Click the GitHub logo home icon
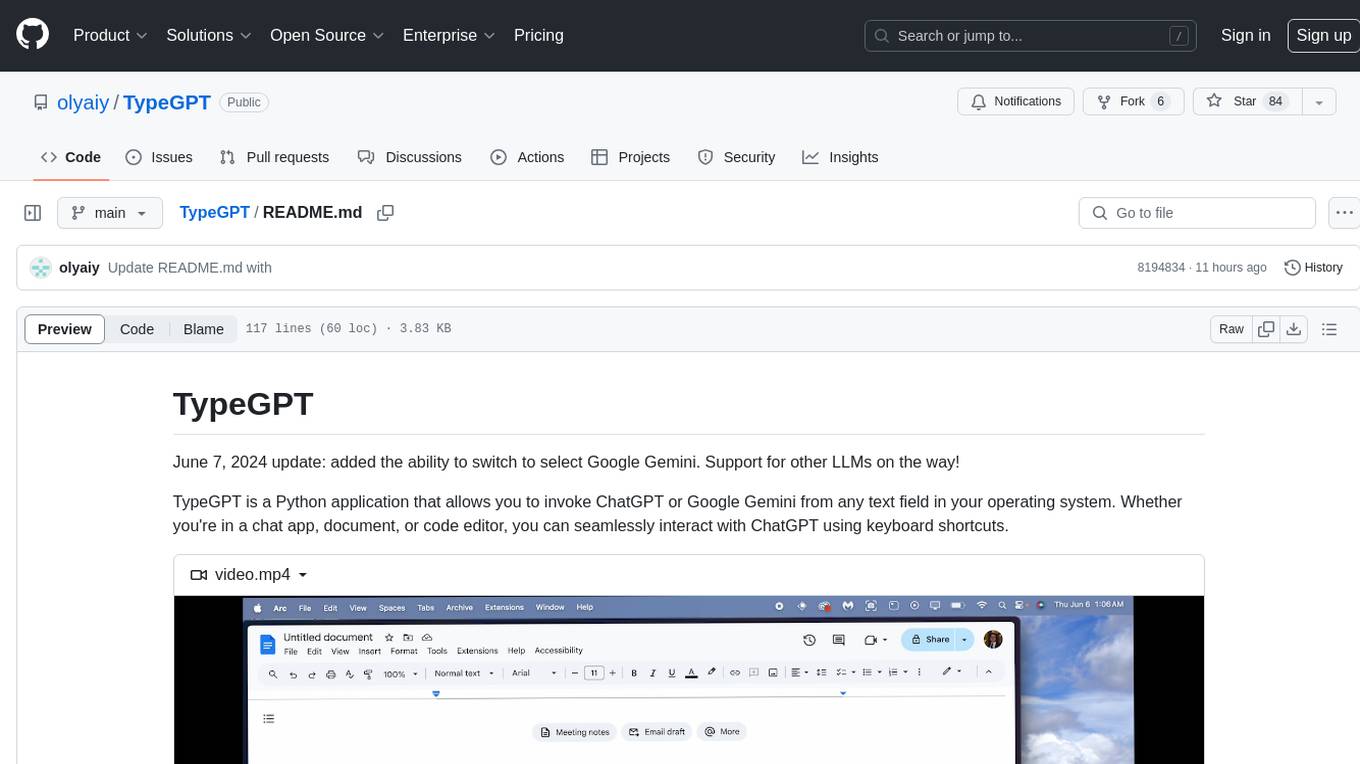 coord(32,35)
